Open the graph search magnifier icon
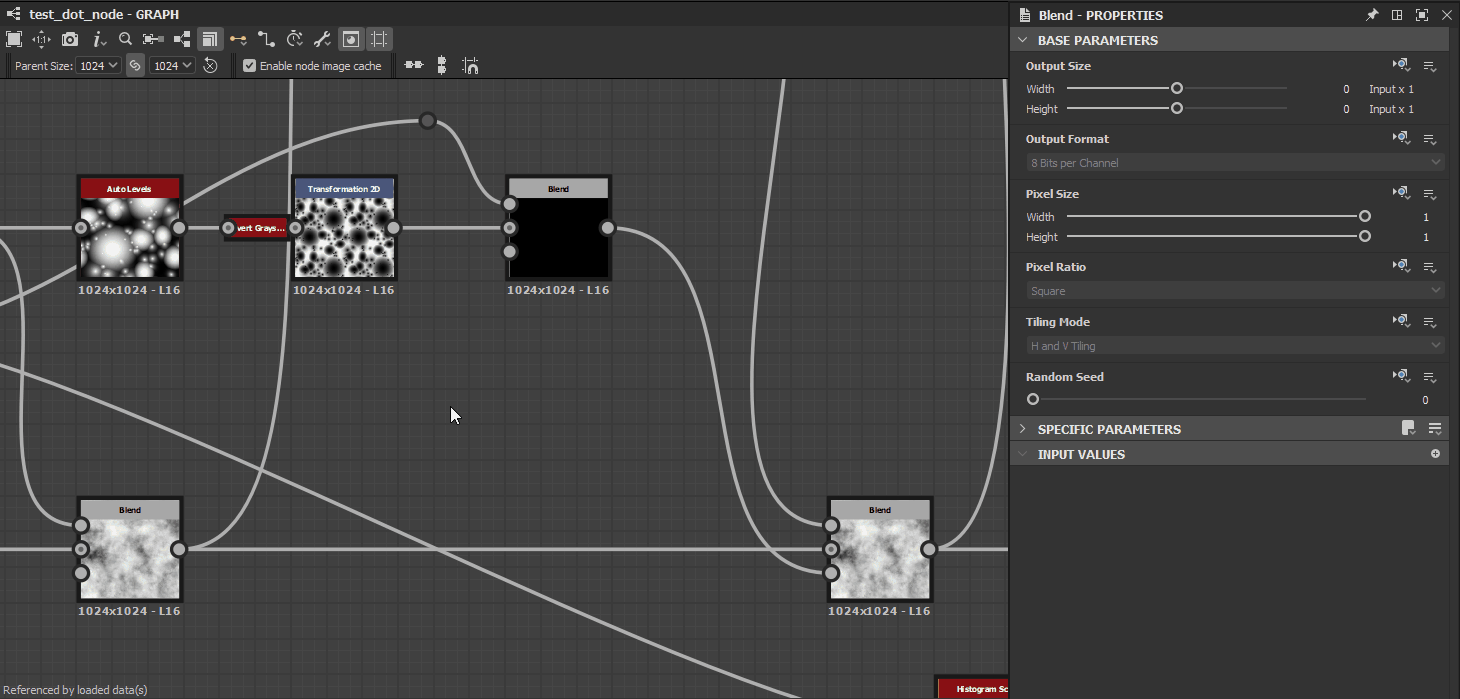 (123, 39)
